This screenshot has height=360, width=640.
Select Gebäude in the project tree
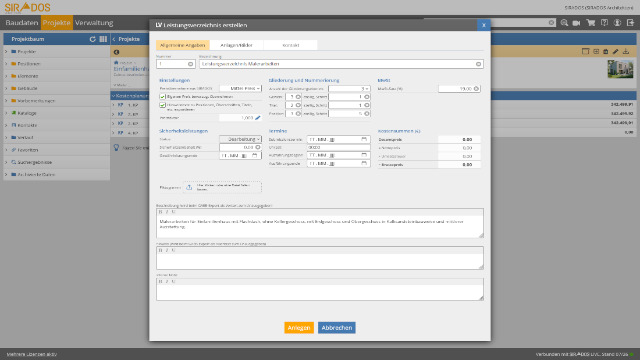[27, 89]
